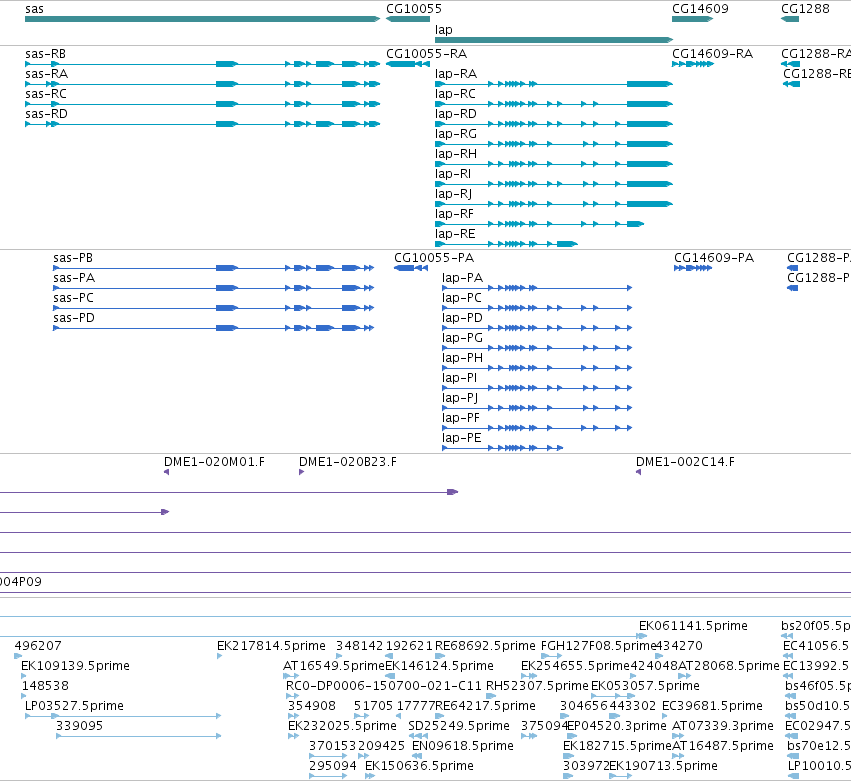Select the lap-RG transcript label

pyautogui.click(x=456, y=134)
